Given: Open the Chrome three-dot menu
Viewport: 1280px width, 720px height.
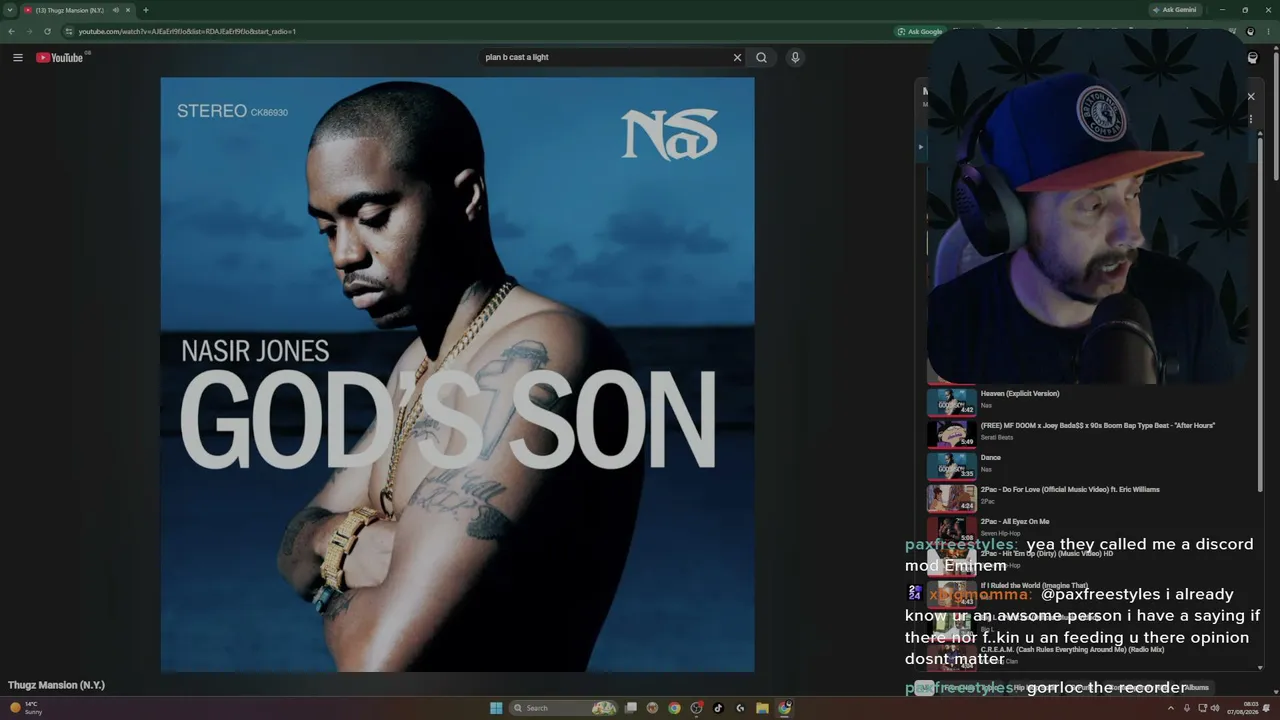Looking at the screenshot, I should [1267, 31].
